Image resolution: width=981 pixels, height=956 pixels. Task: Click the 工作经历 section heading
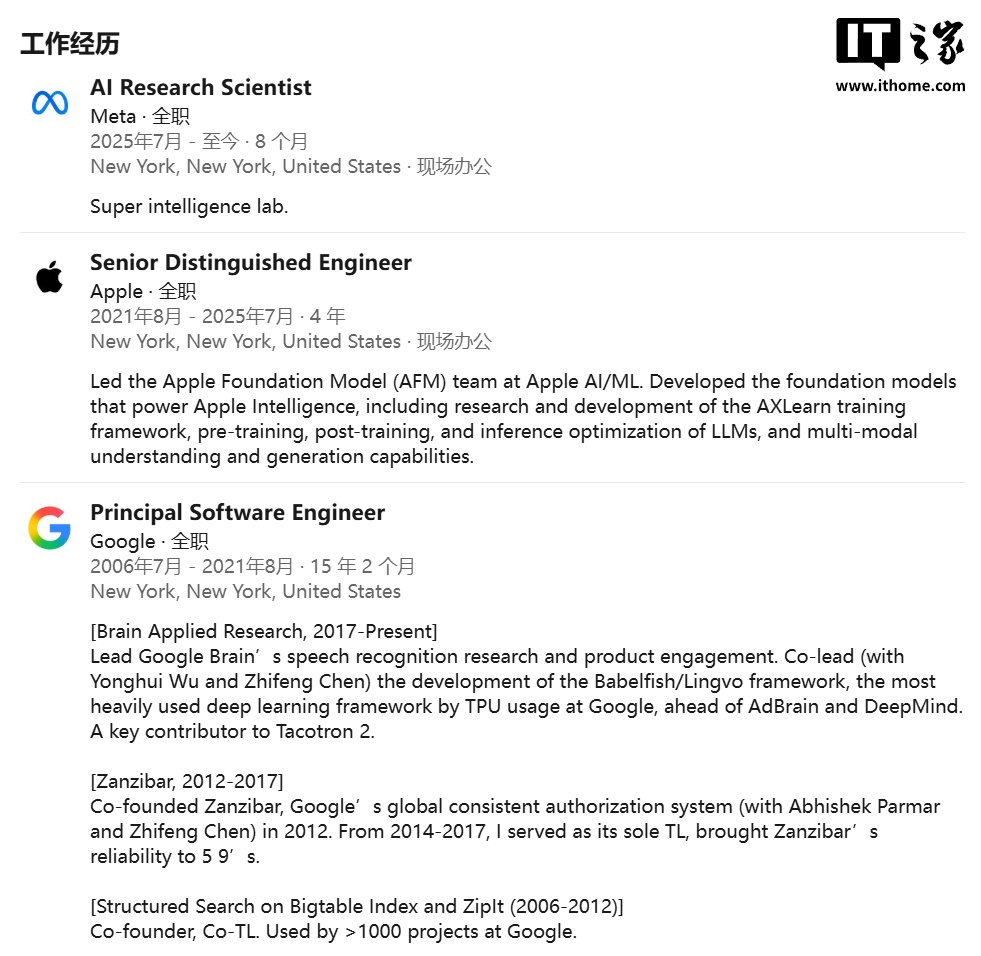(x=70, y=44)
